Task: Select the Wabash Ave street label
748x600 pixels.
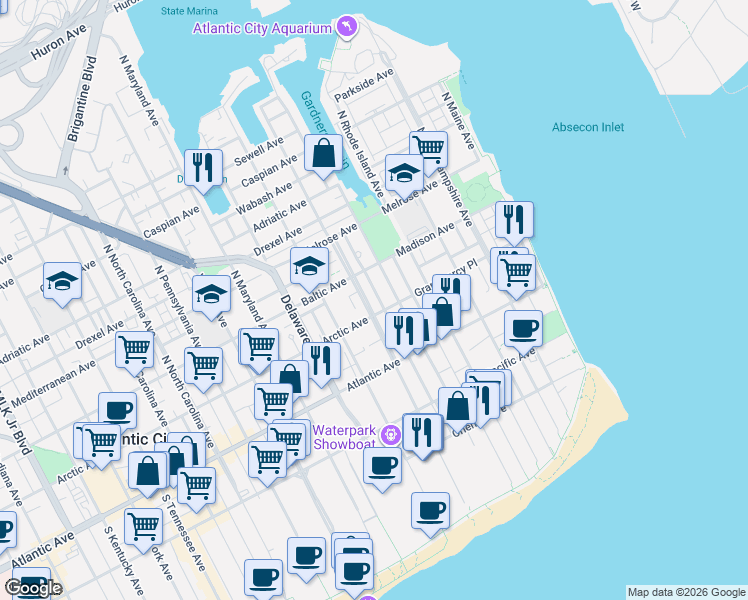Action: point(263,199)
